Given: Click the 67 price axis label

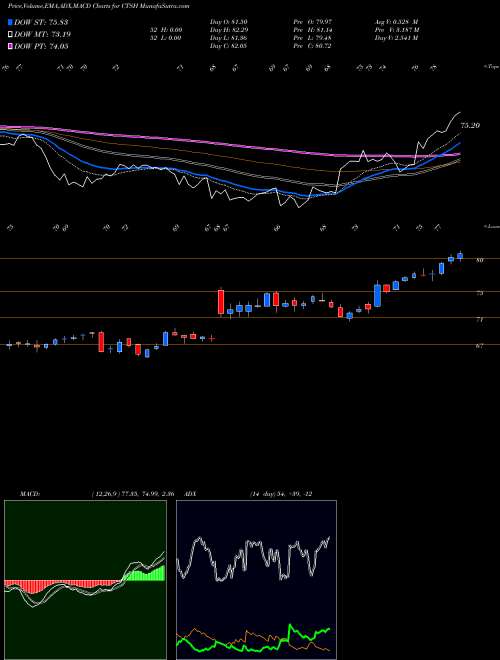Looking at the screenshot, I should click(480, 346).
